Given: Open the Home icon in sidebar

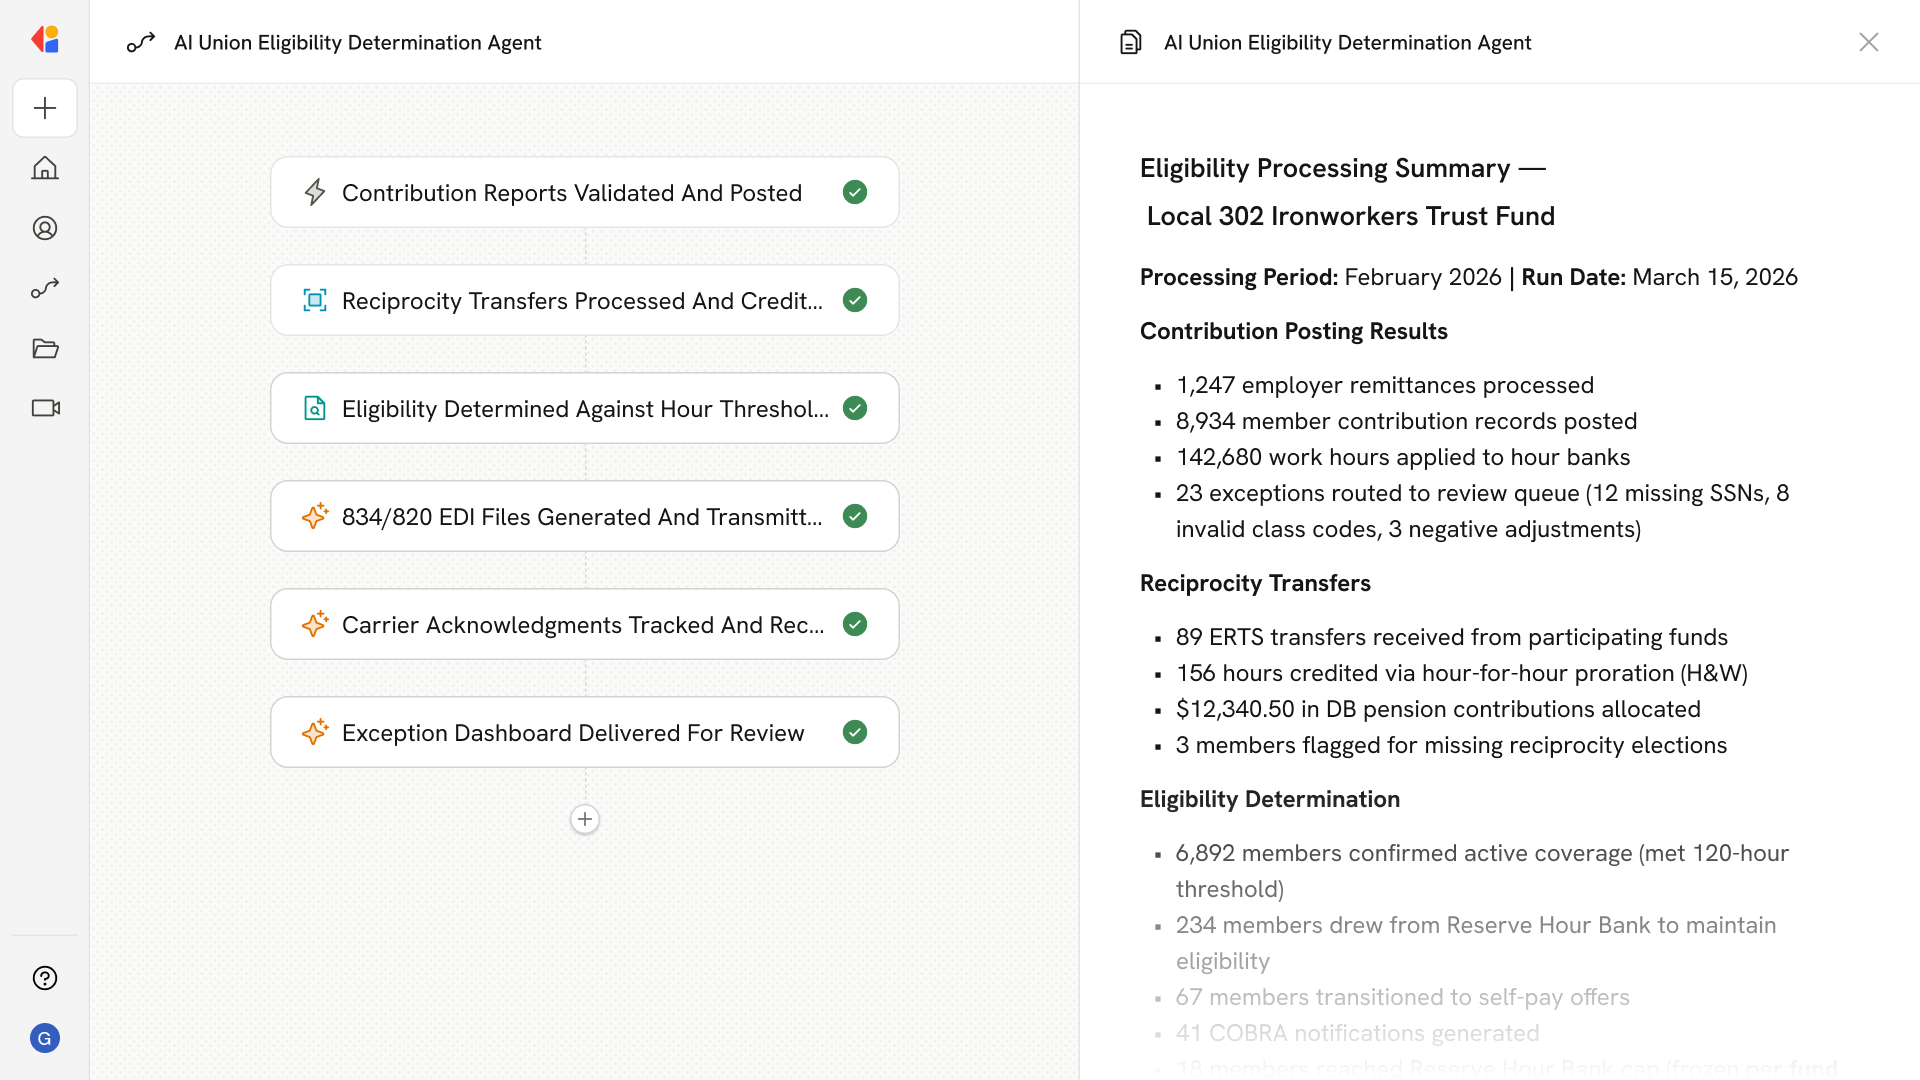Looking at the screenshot, I should tap(45, 168).
